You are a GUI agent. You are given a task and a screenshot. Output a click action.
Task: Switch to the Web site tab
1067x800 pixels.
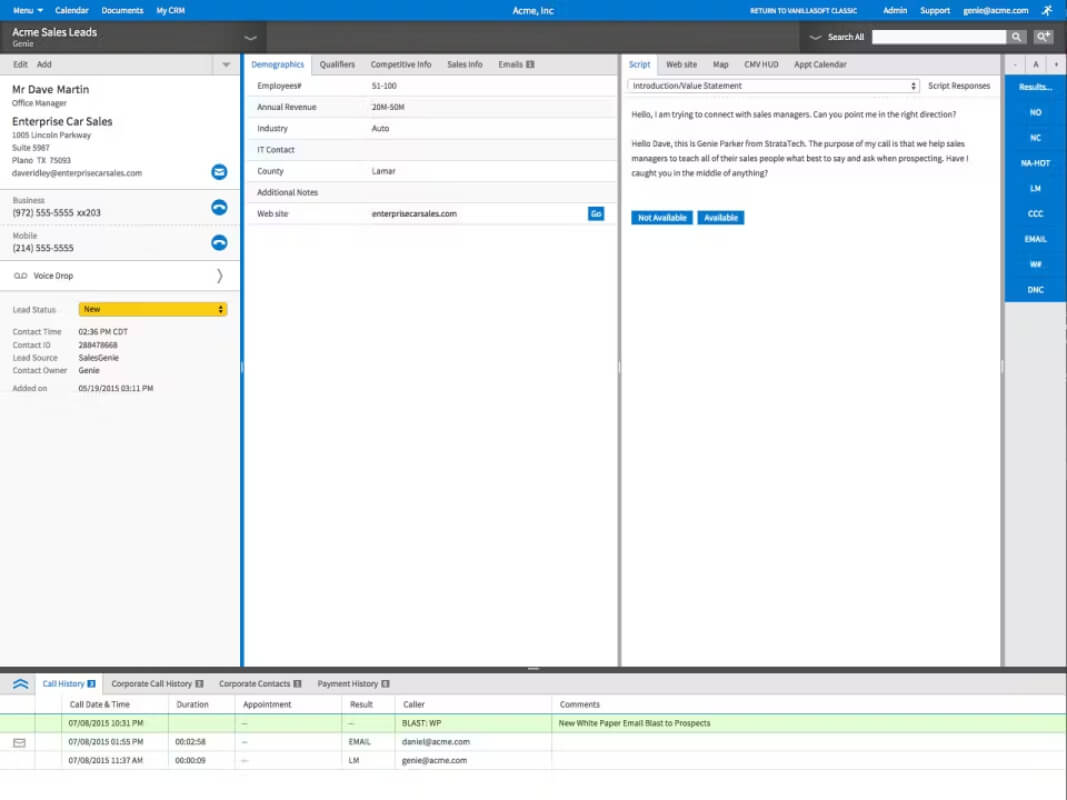[x=681, y=65]
